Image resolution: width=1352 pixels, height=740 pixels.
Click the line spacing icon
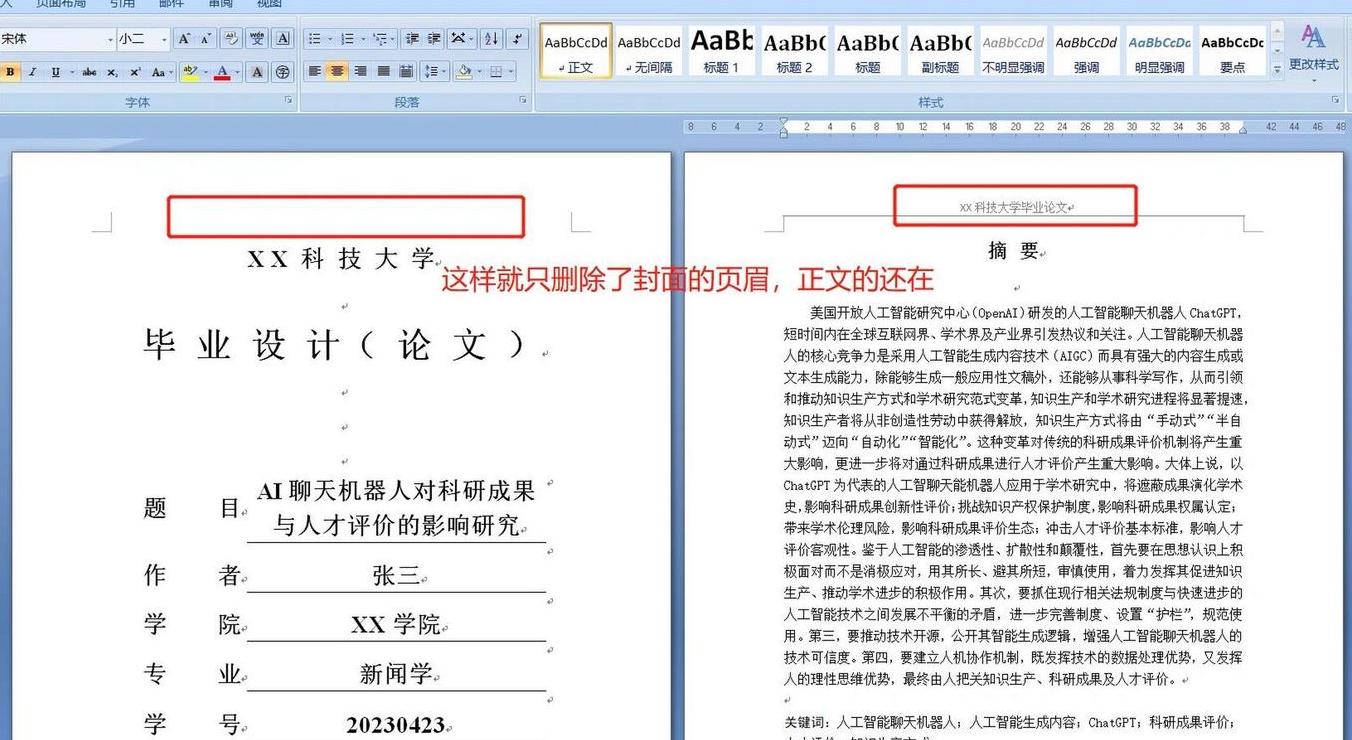click(x=432, y=72)
